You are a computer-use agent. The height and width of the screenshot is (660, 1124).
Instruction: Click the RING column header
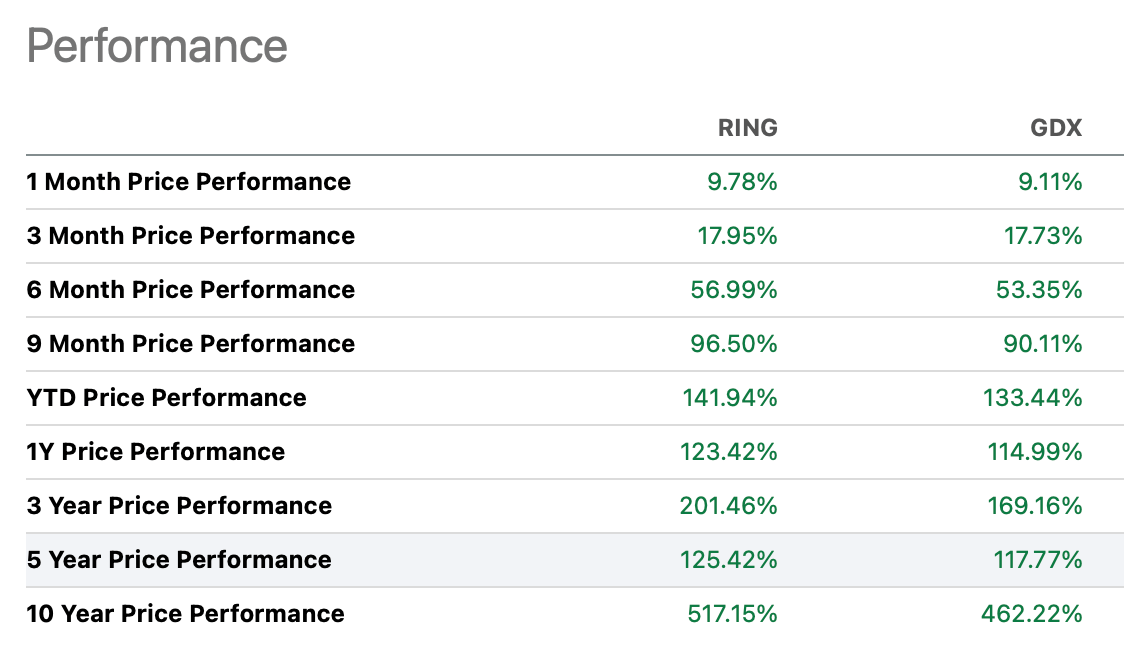[747, 128]
